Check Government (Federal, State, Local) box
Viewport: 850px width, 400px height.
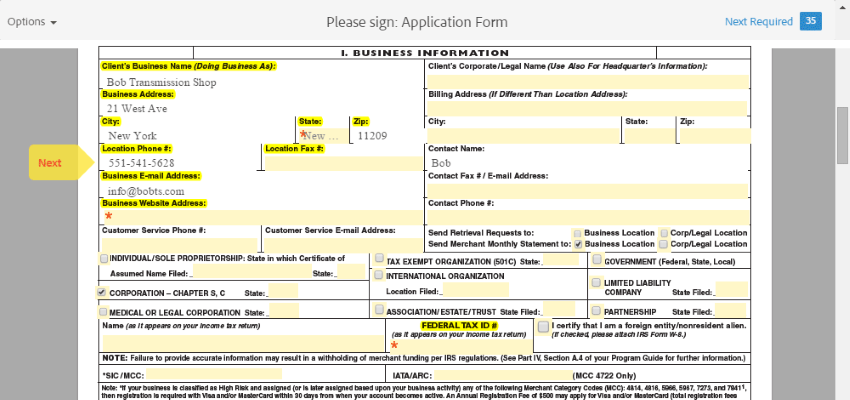[x=597, y=260]
